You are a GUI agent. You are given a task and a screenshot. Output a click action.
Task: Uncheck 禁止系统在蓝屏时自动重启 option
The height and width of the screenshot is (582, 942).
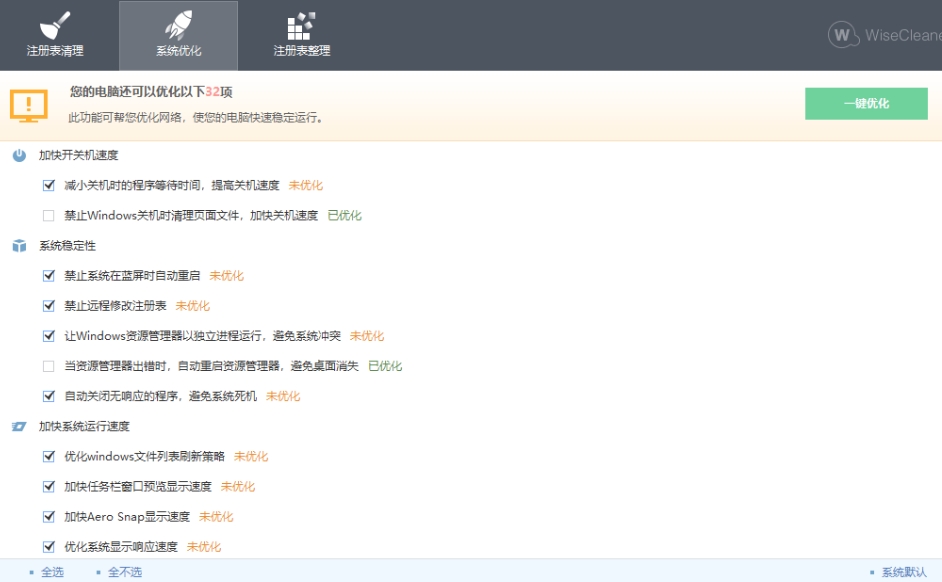(x=49, y=276)
